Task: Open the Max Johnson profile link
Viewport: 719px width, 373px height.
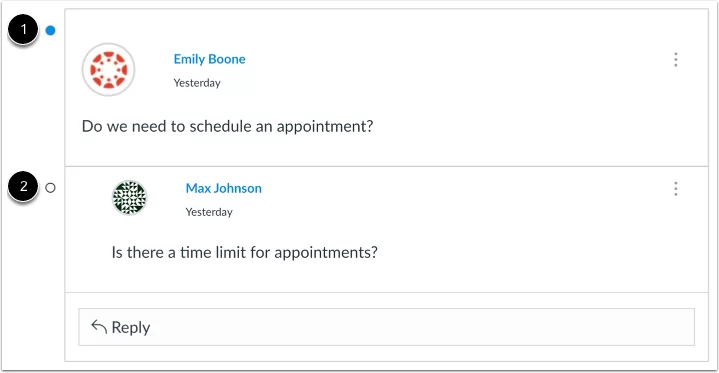Action: (x=224, y=188)
